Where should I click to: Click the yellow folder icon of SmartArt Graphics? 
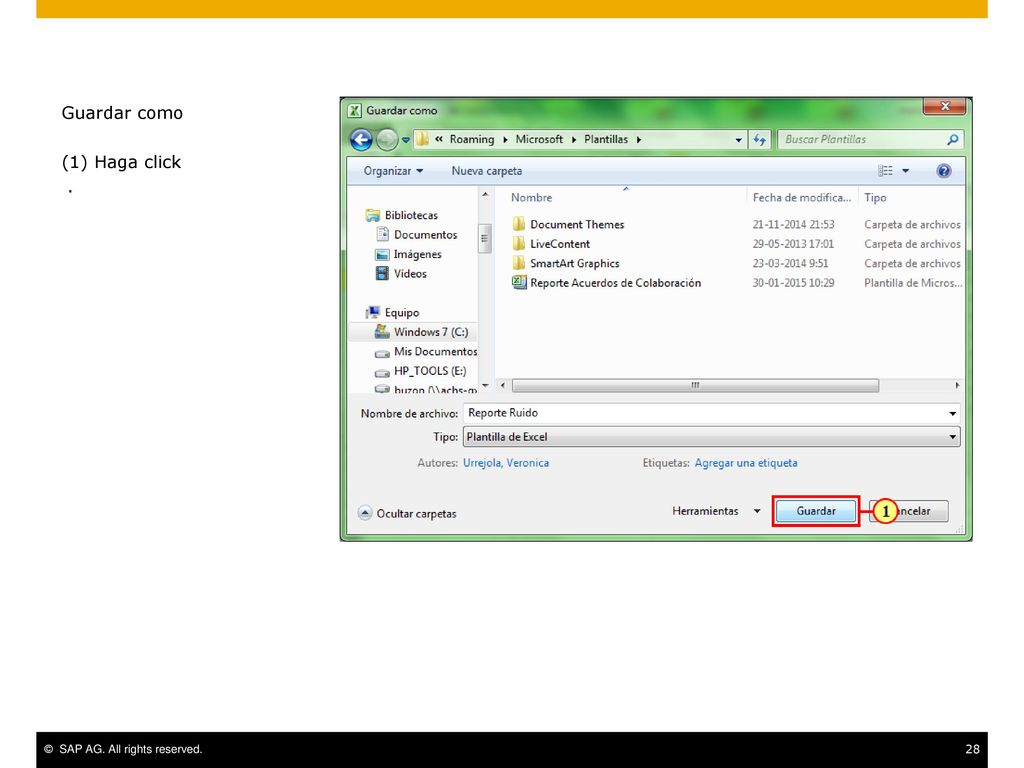[519, 263]
